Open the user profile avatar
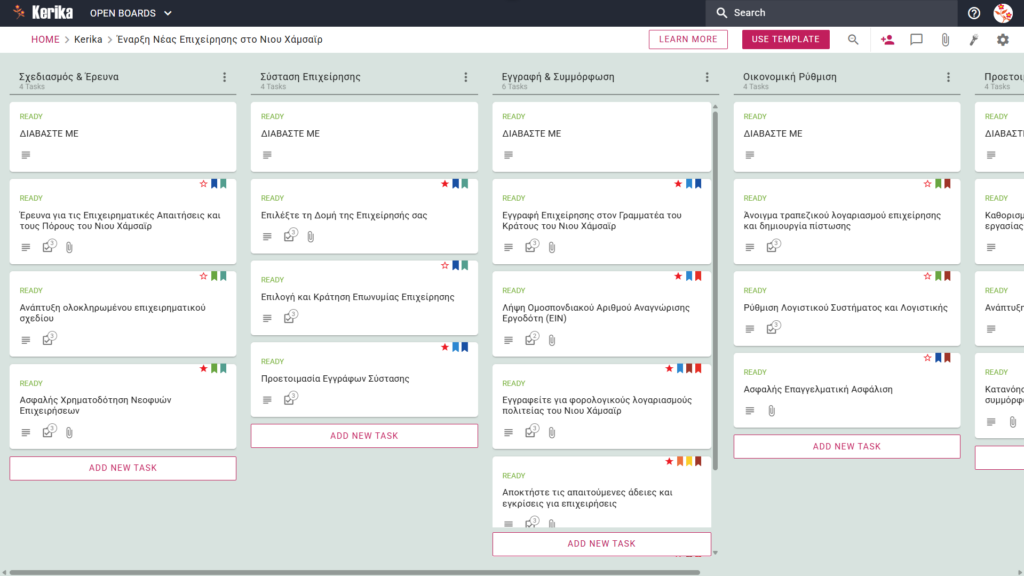 point(1003,13)
